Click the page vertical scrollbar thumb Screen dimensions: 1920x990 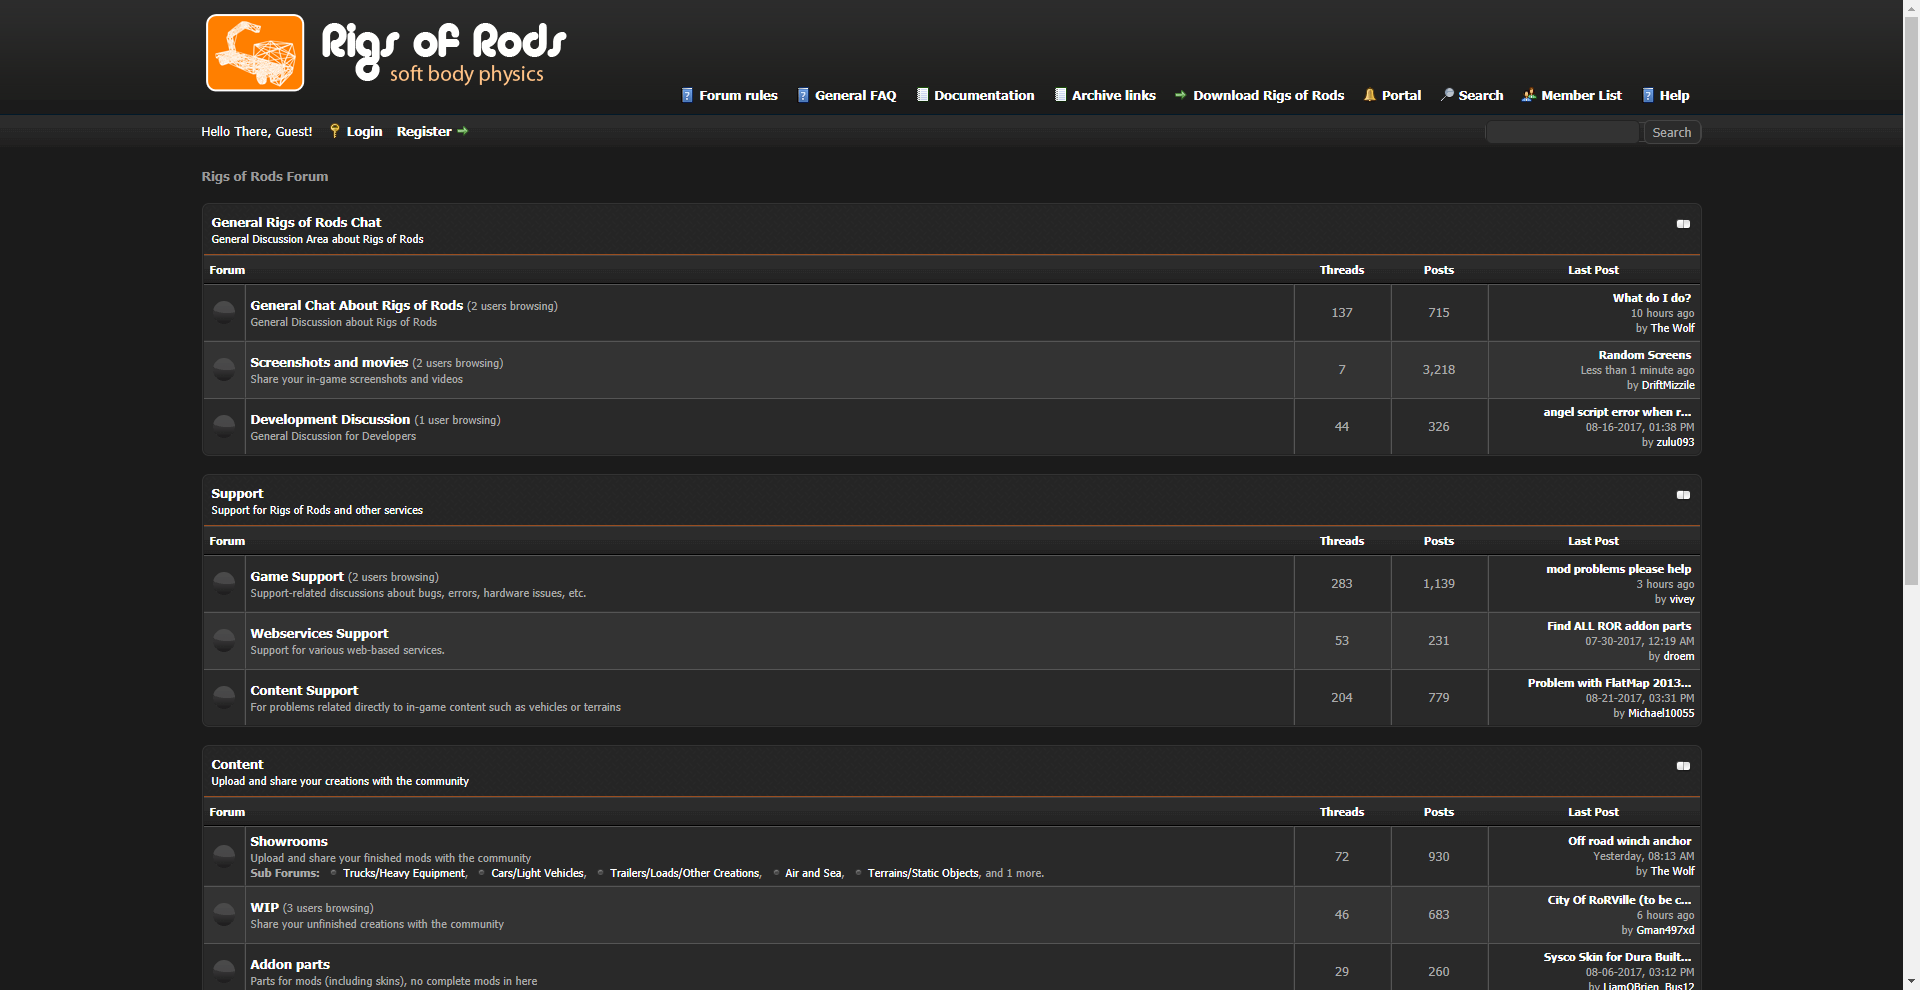tap(1911, 300)
